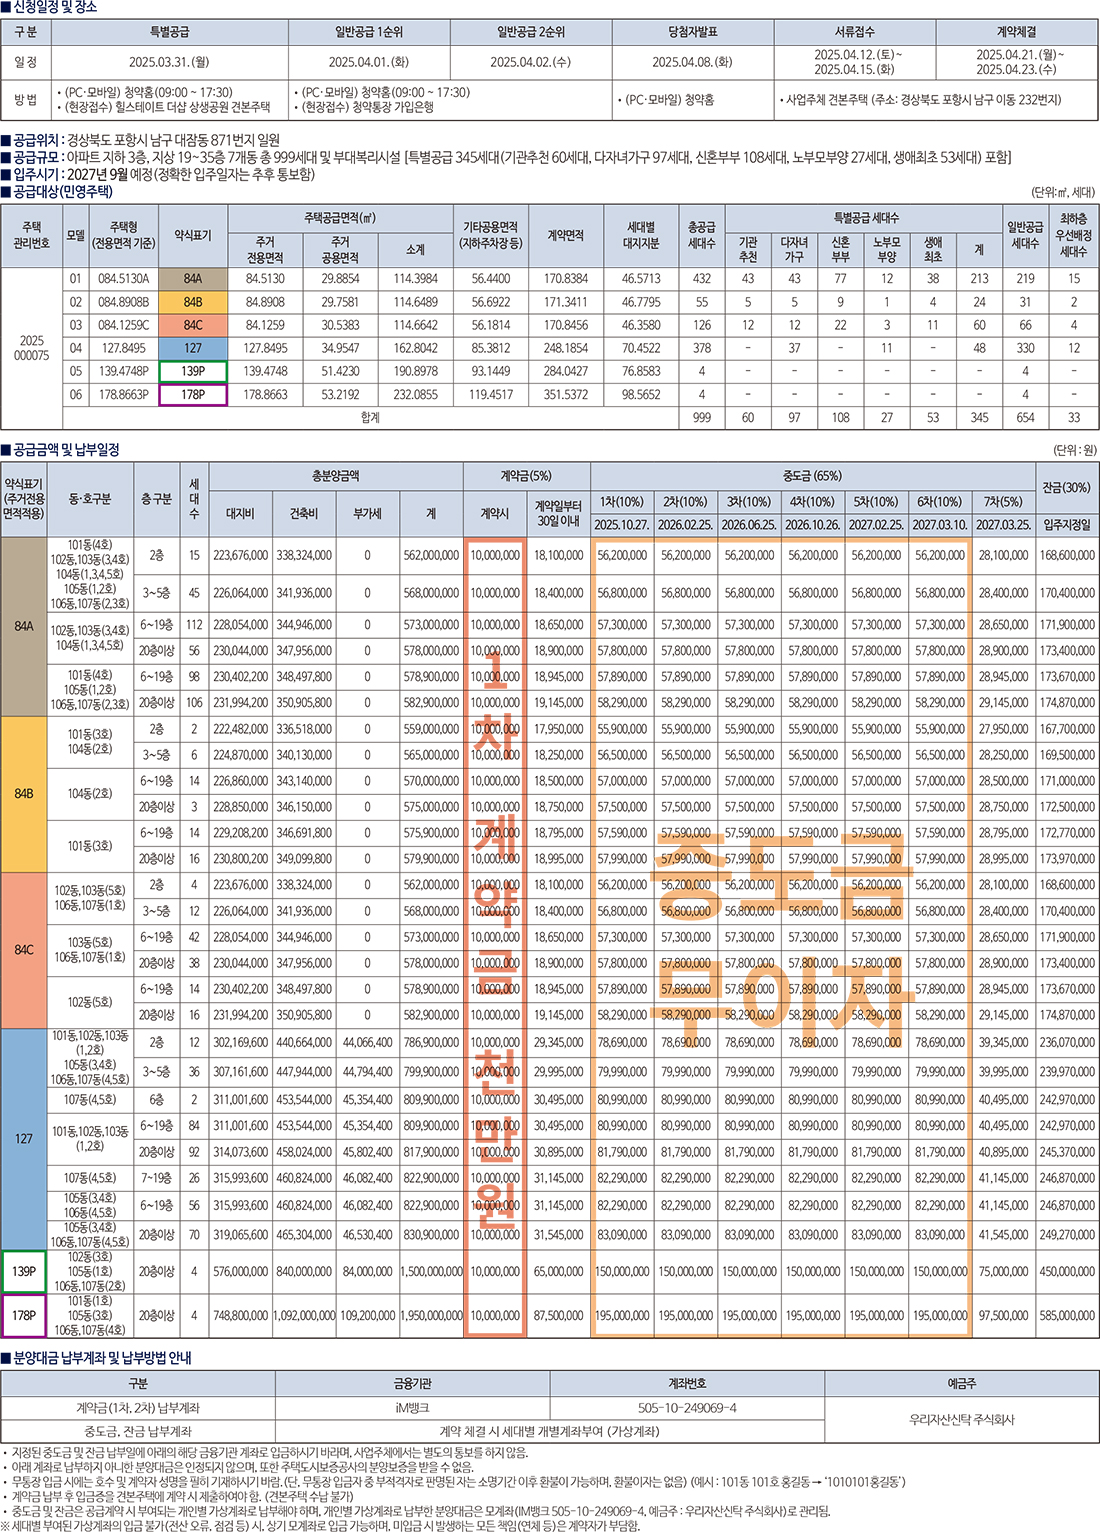Image resolution: width=1100 pixels, height=1532 pixels.
Task: Click the 분양대금 납부계좌 및 납부방법 안내 heading
Action: pos(102,1358)
